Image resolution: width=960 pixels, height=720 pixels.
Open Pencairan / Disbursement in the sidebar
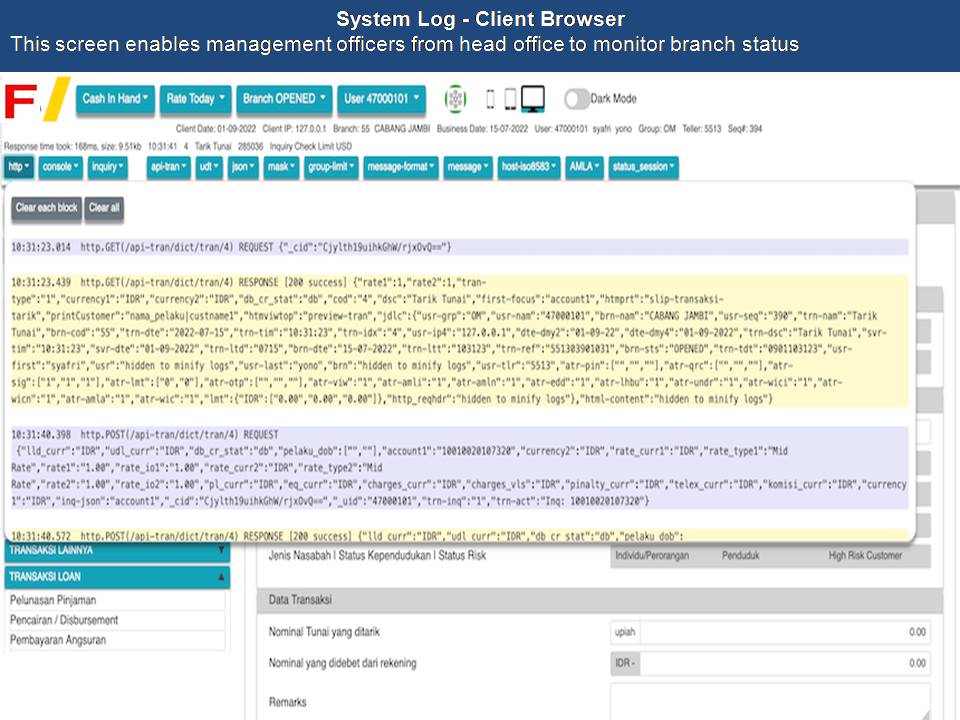coord(64,620)
